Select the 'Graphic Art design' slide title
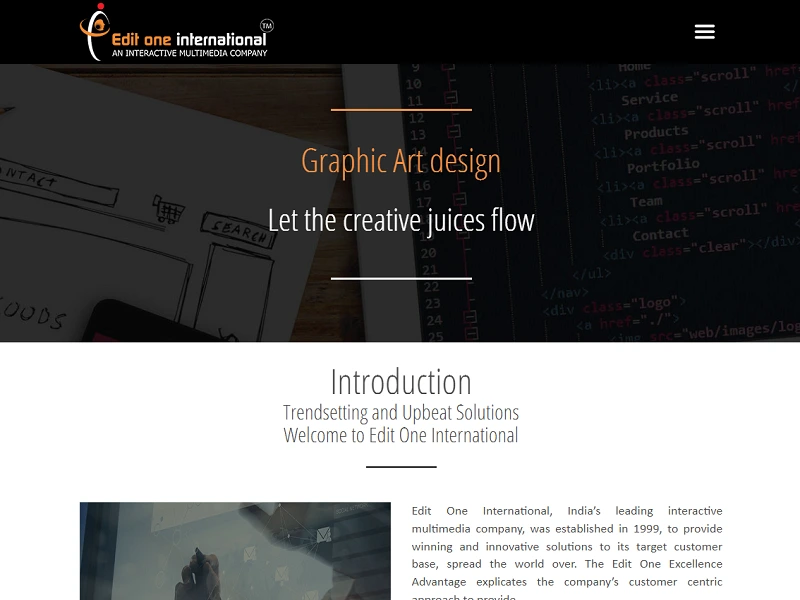Viewport: 800px width, 600px height. coord(400,161)
